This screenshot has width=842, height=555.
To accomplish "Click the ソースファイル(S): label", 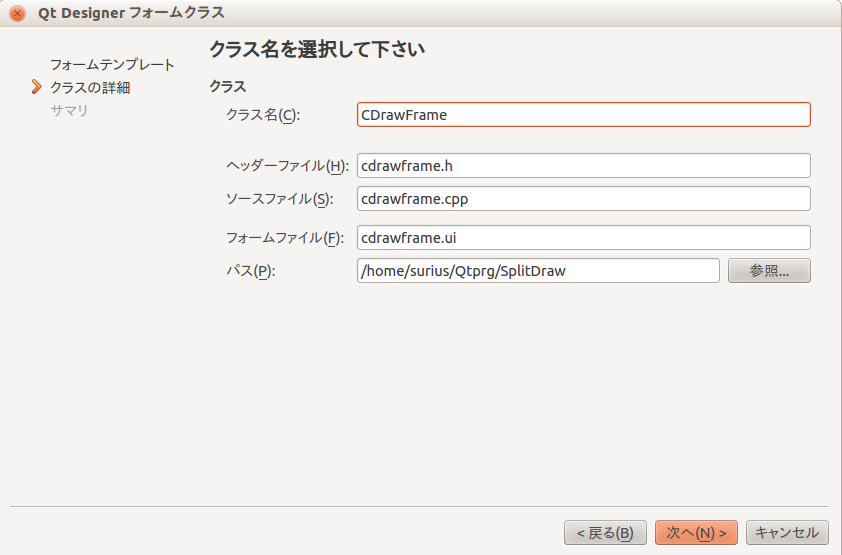I will 279,199.
